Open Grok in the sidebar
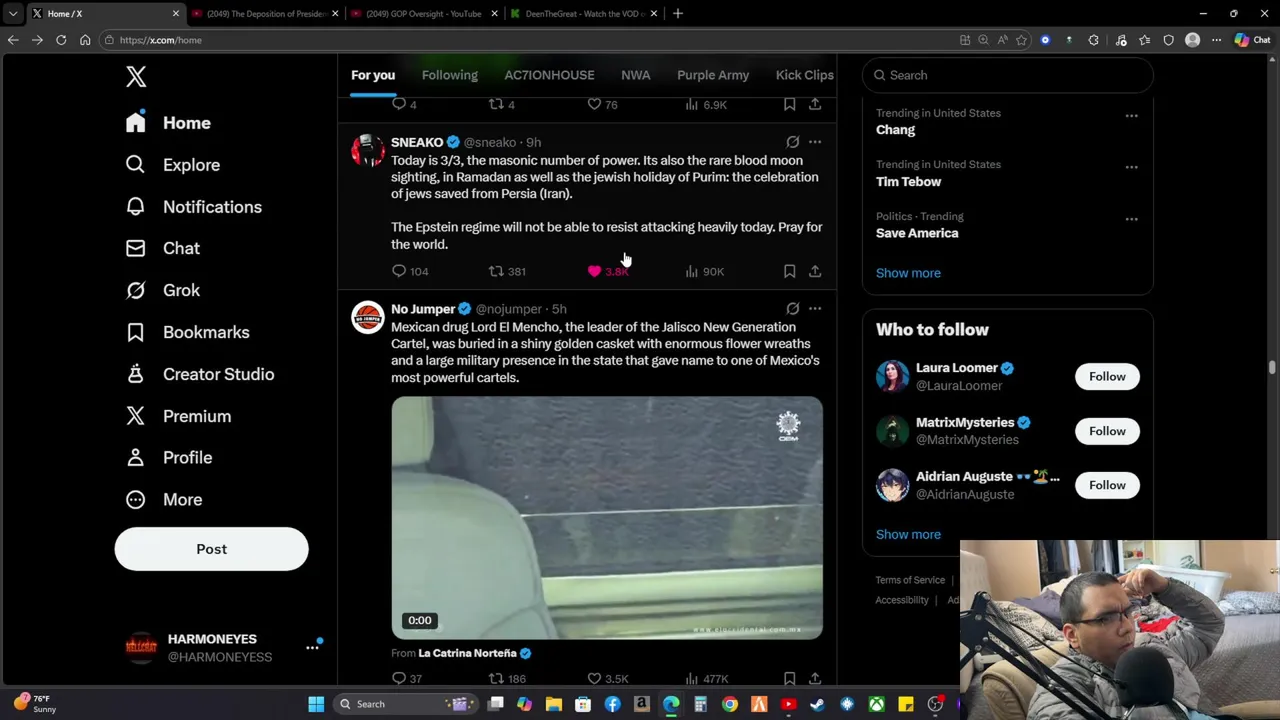Screen dimensions: 1280x720 (x=163, y=290)
